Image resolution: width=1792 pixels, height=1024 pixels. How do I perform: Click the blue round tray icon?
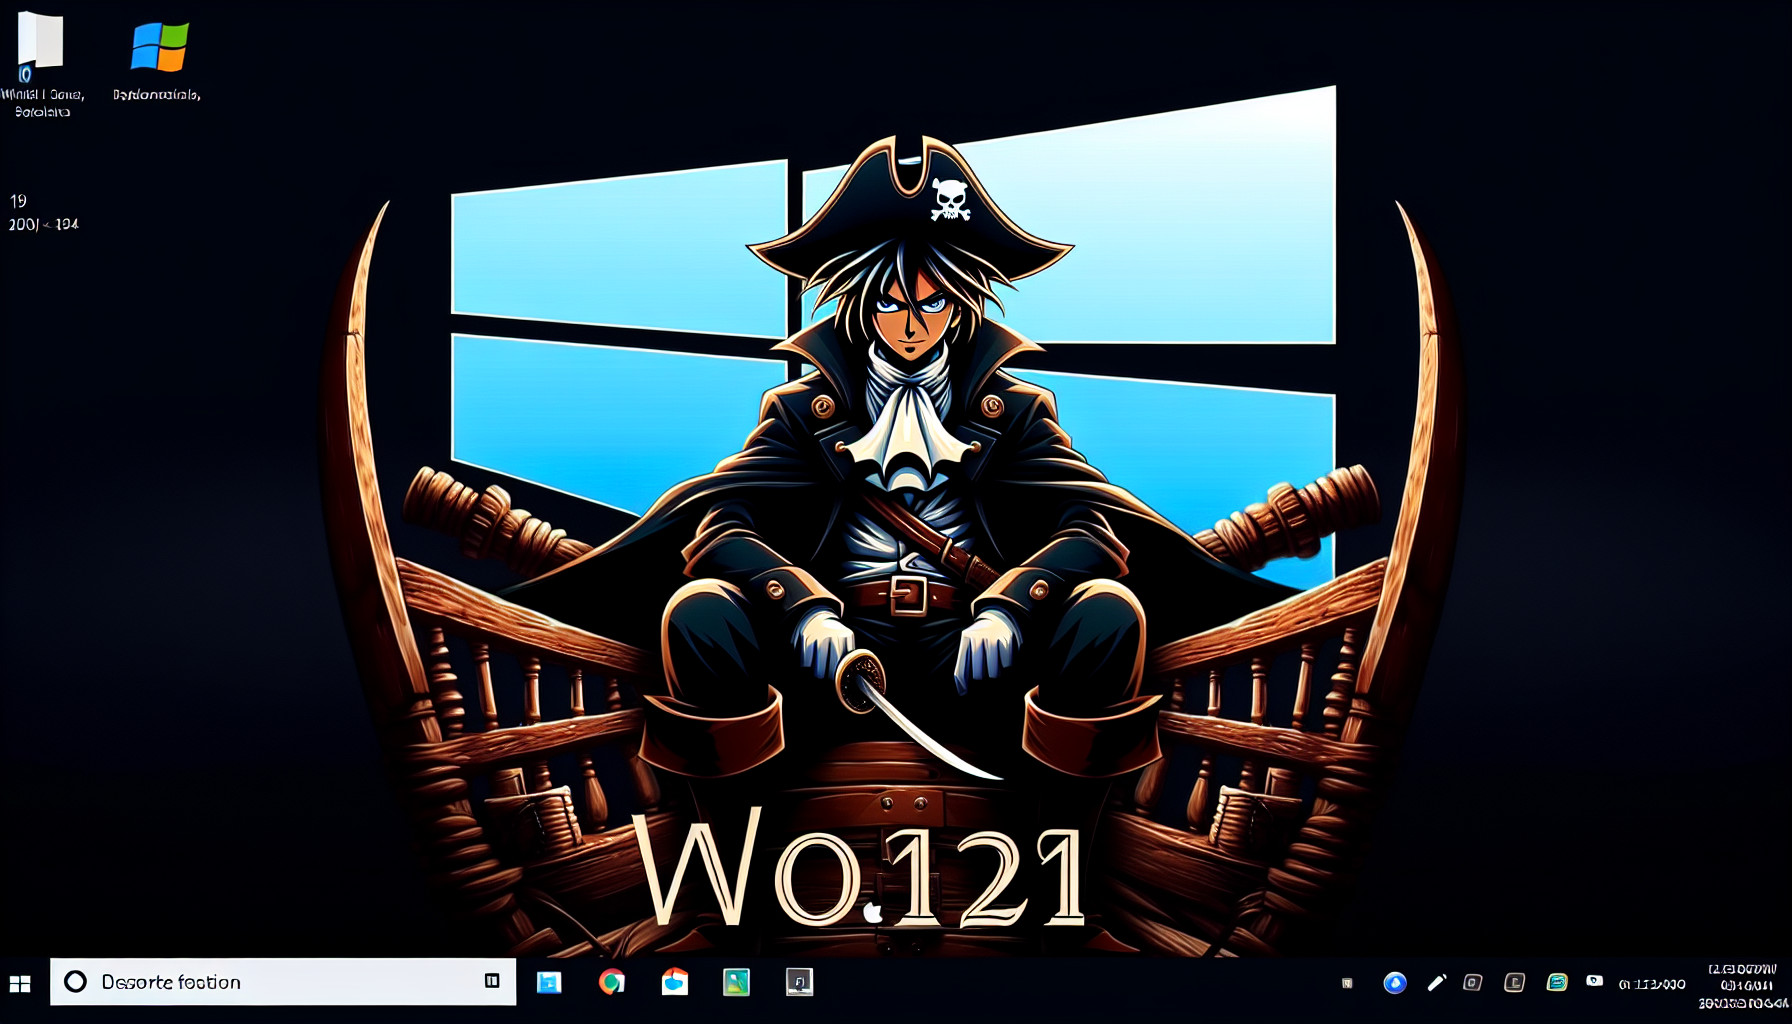[x=1395, y=983]
